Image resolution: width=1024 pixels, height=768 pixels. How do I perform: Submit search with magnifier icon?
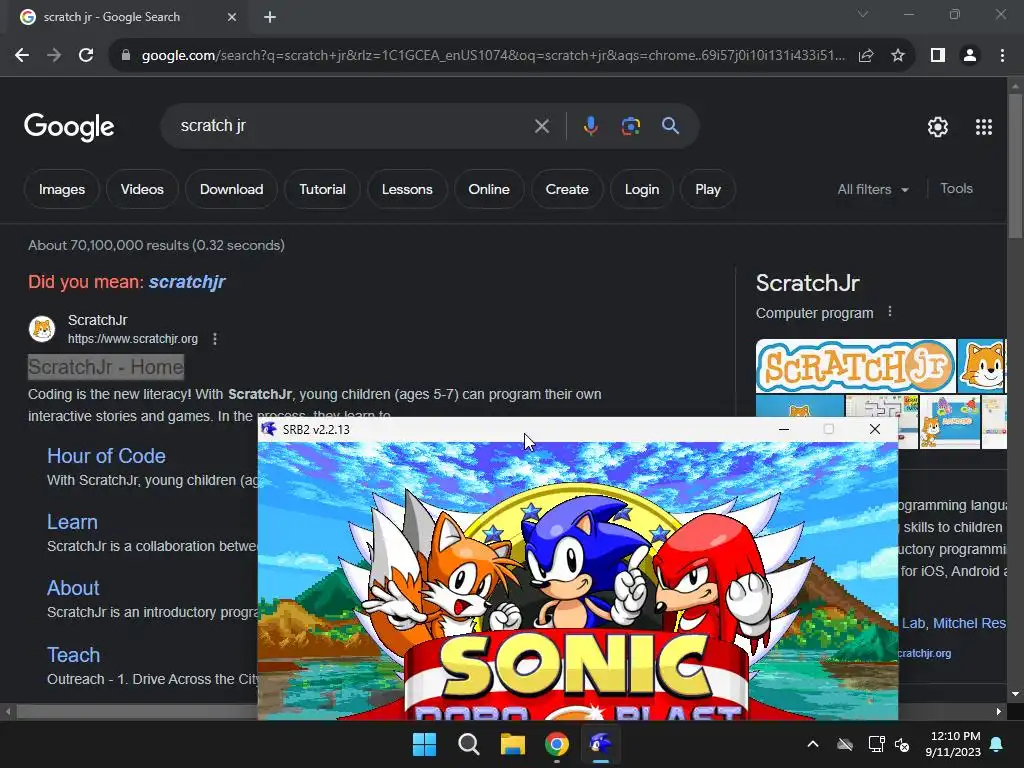670,126
